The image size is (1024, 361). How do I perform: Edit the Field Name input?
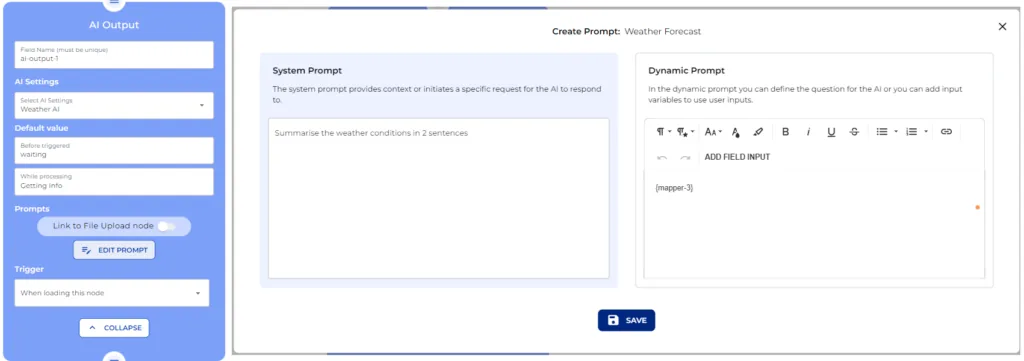[114, 54]
